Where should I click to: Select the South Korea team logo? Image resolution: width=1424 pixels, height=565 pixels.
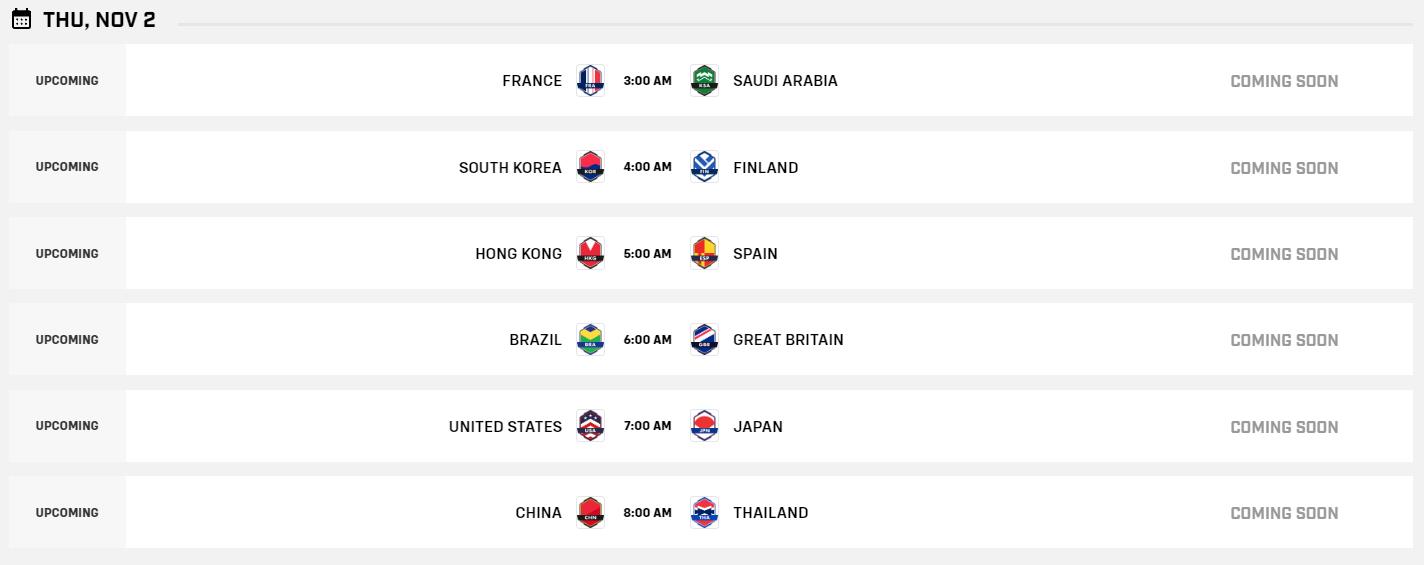tap(591, 167)
